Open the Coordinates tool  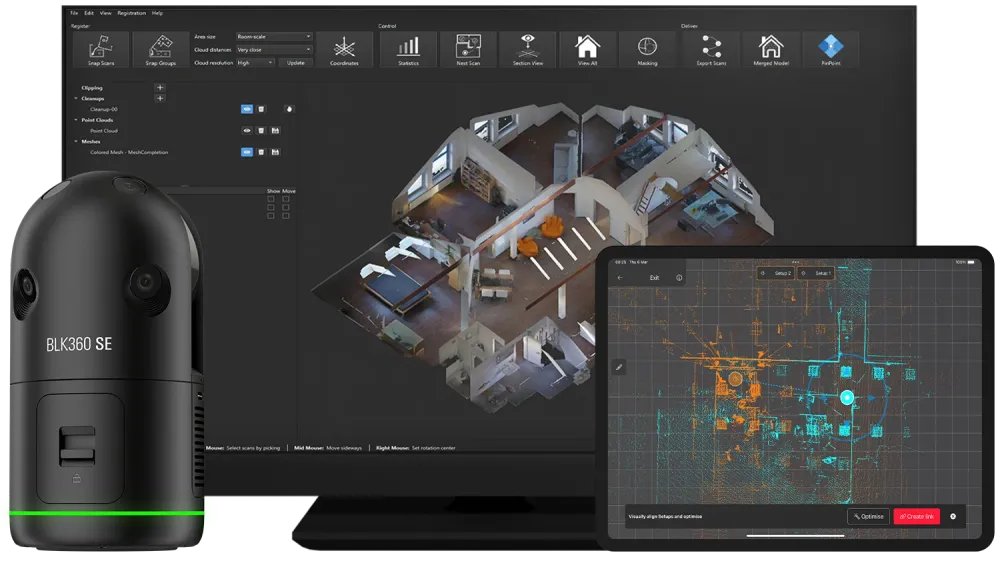pyautogui.click(x=344, y=50)
